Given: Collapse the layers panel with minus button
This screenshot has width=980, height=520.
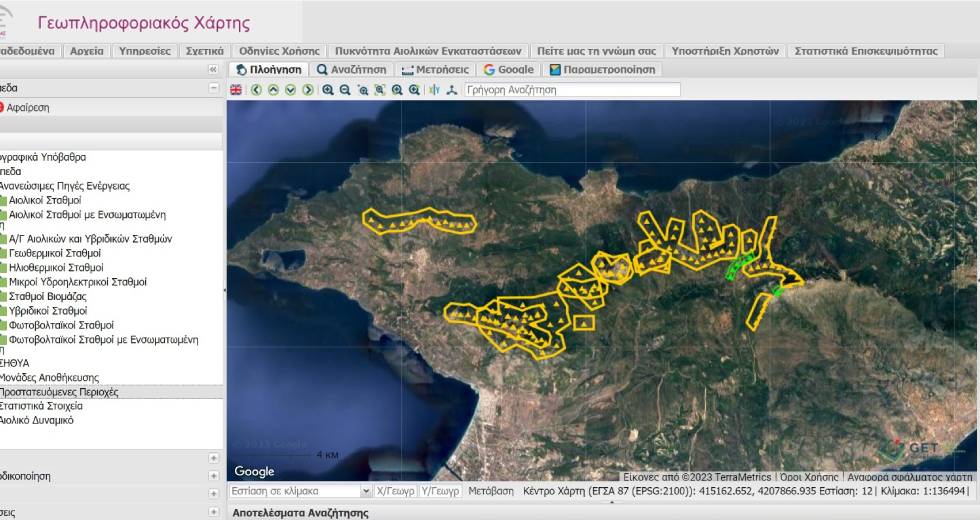Looking at the screenshot, I should [x=213, y=88].
